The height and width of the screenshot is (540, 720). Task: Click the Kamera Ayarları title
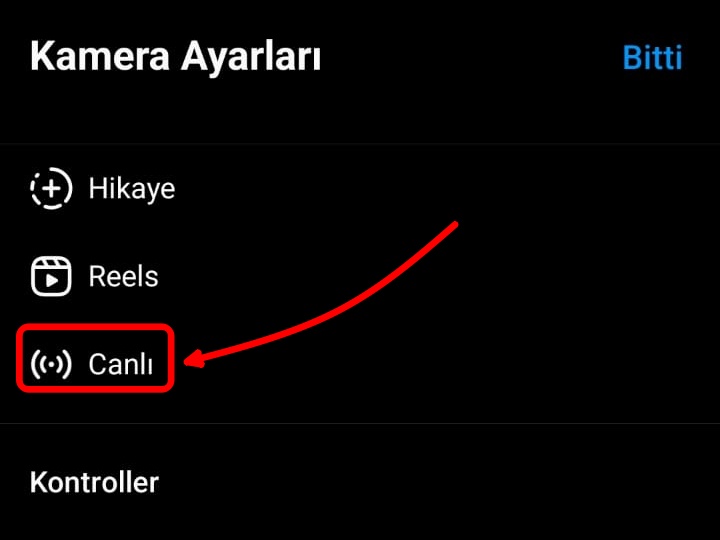pyautogui.click(x=175, y=57)
